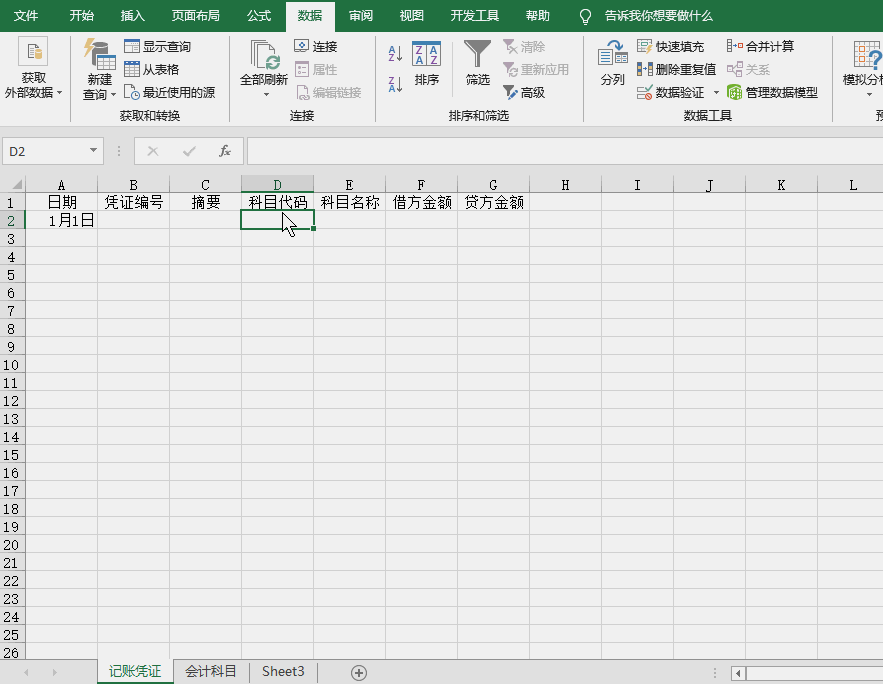Image resolution: width=883 pixels, height=684 pixels.
Task: Select the 会计科目 sheet tab
Action: tap(211, 672)
